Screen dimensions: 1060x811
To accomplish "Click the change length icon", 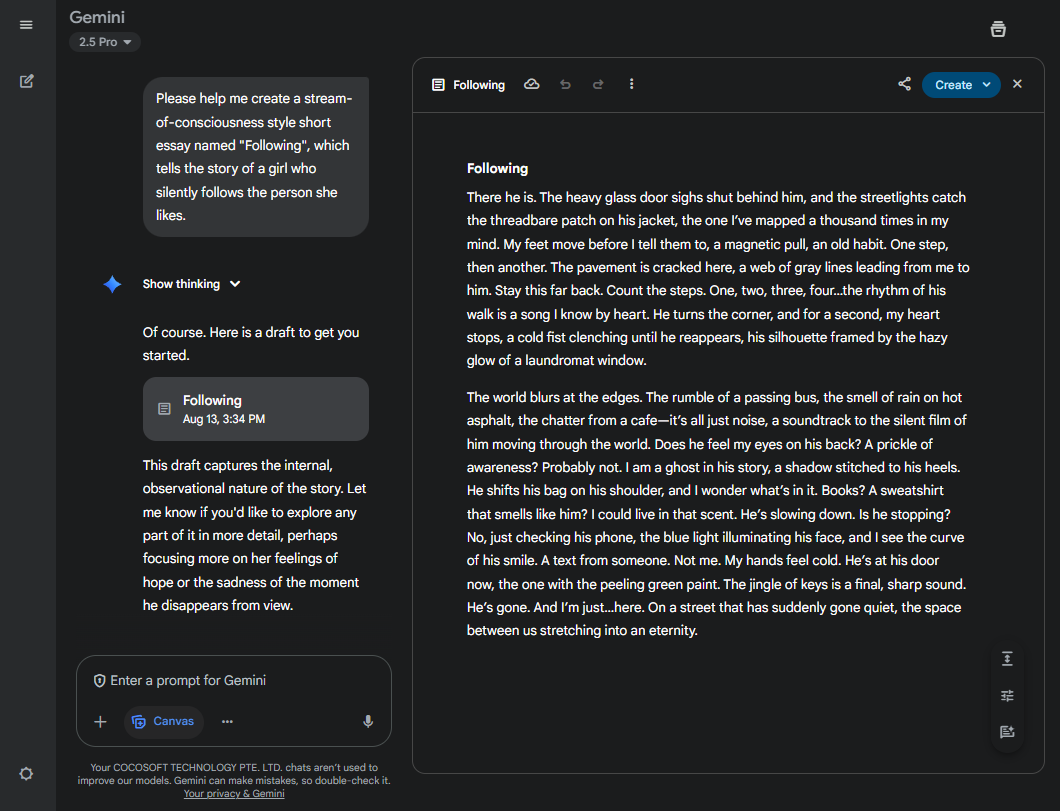I will (x=1007, y=658).
